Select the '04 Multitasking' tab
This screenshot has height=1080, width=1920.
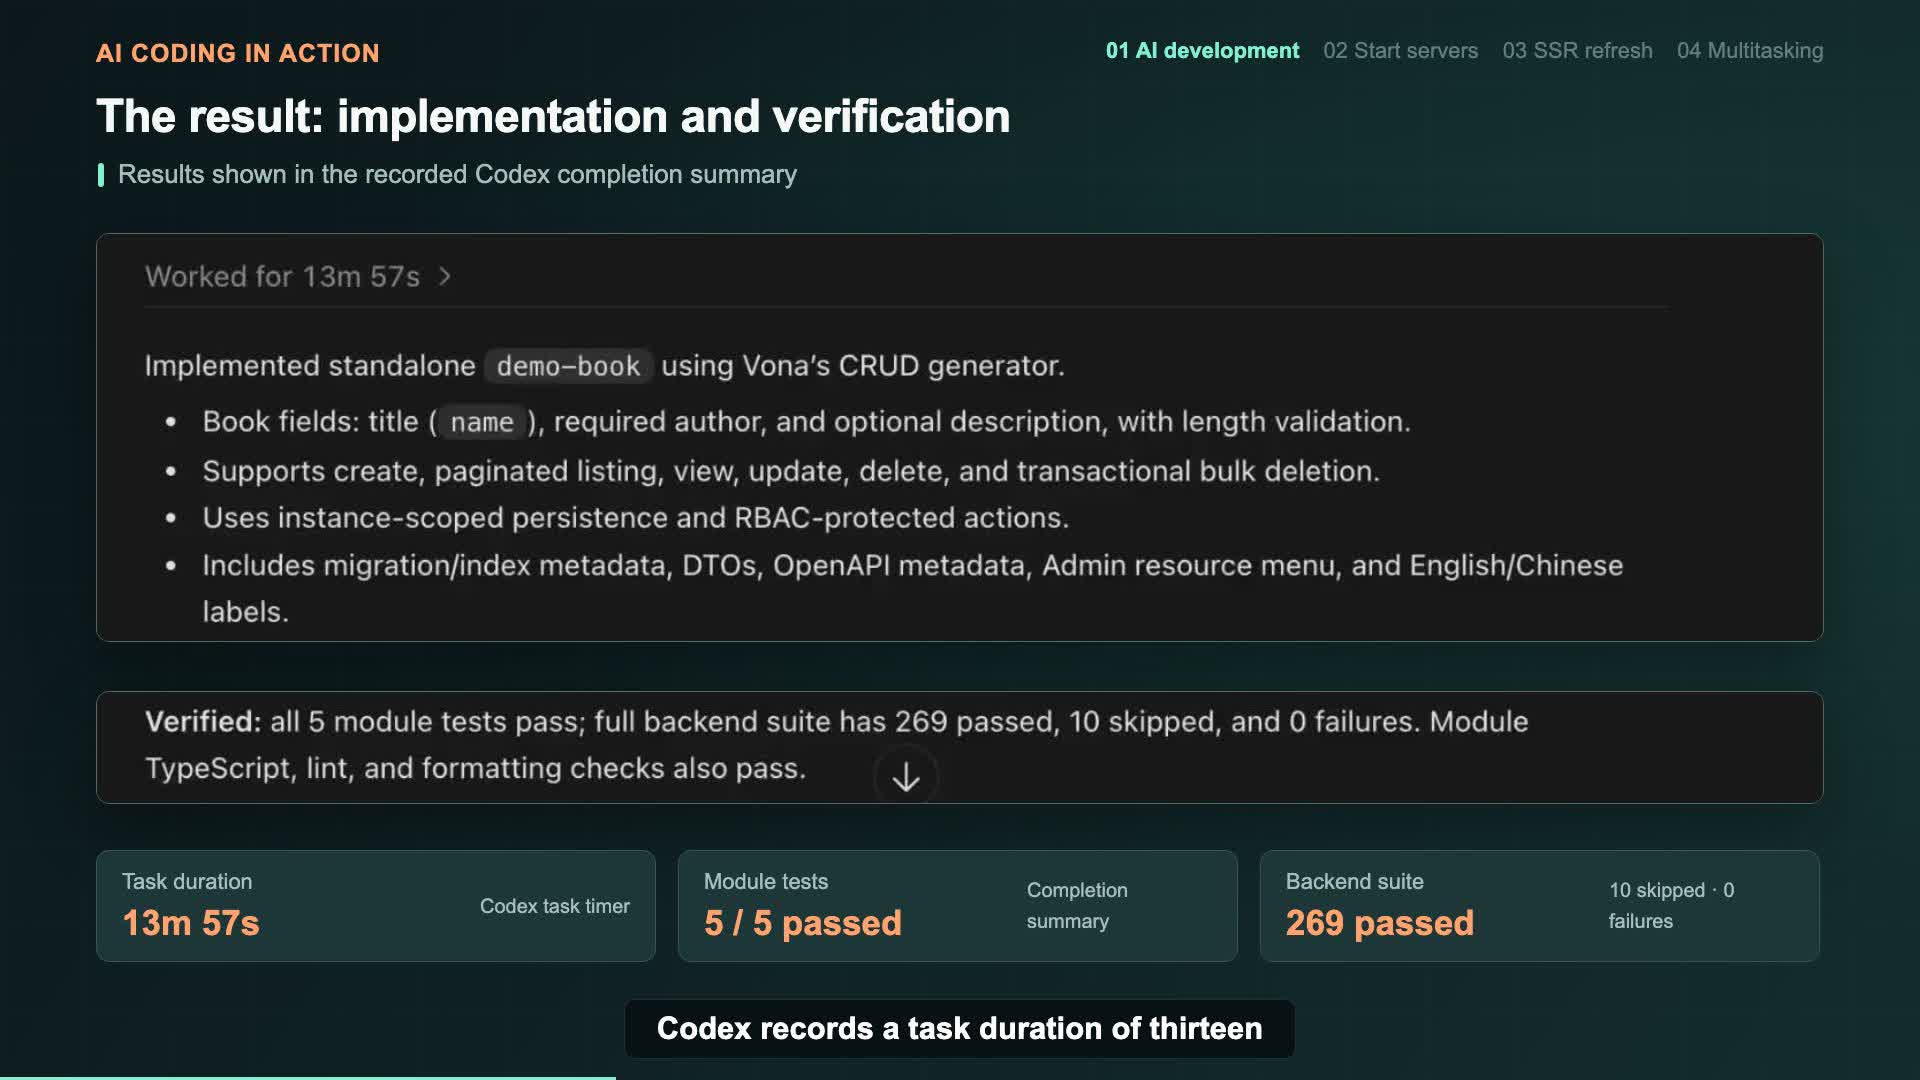(1750, 51)
